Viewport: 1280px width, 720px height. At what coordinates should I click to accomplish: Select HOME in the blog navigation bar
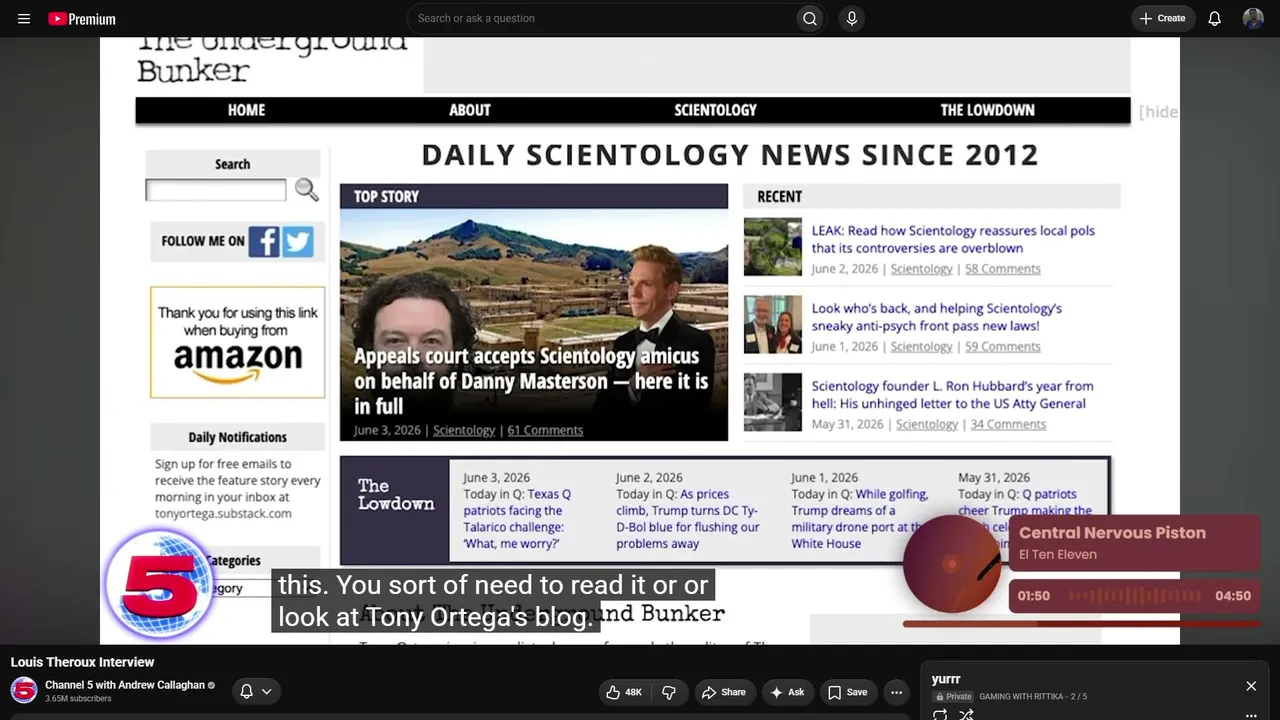point(246,110)
